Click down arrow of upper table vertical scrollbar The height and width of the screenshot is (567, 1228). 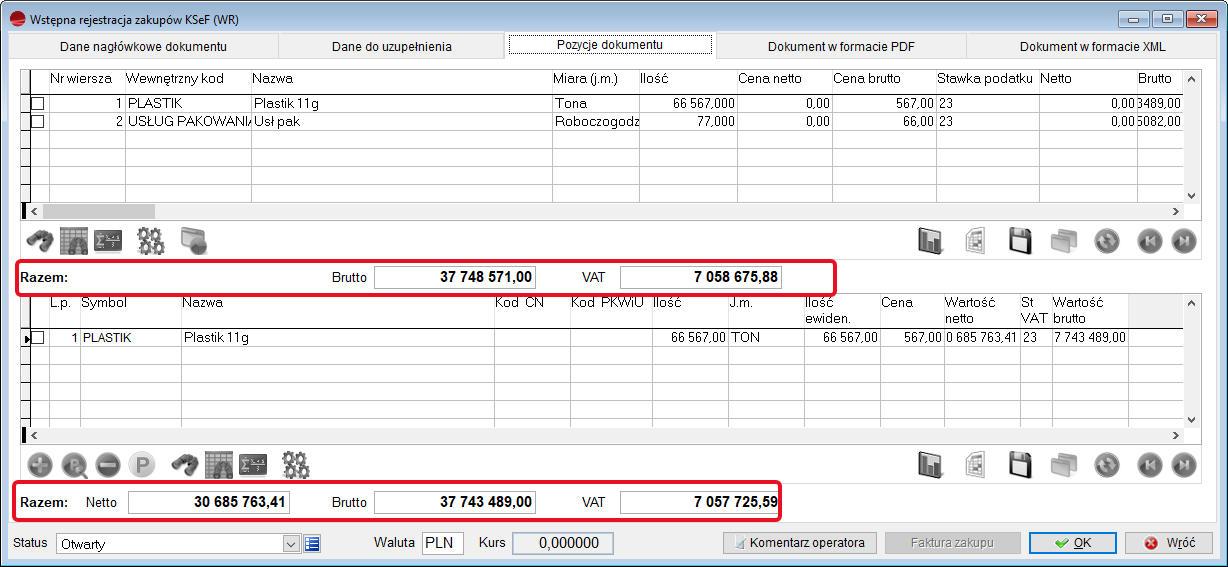1191,196
